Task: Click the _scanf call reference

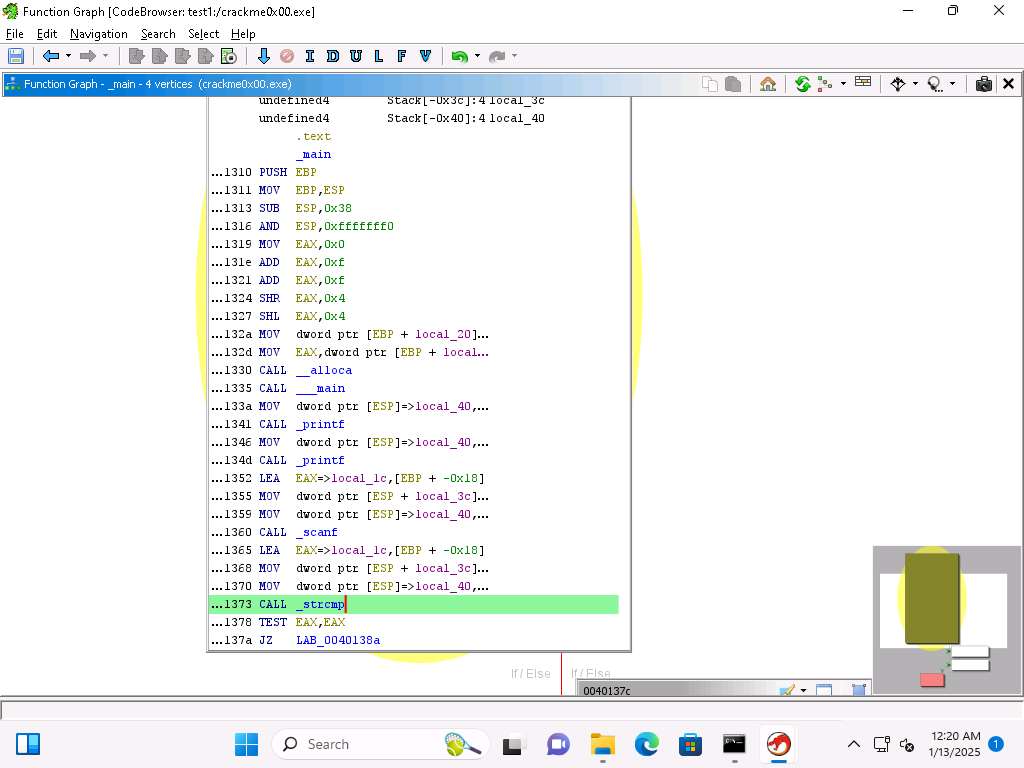Action: [316, 532]
